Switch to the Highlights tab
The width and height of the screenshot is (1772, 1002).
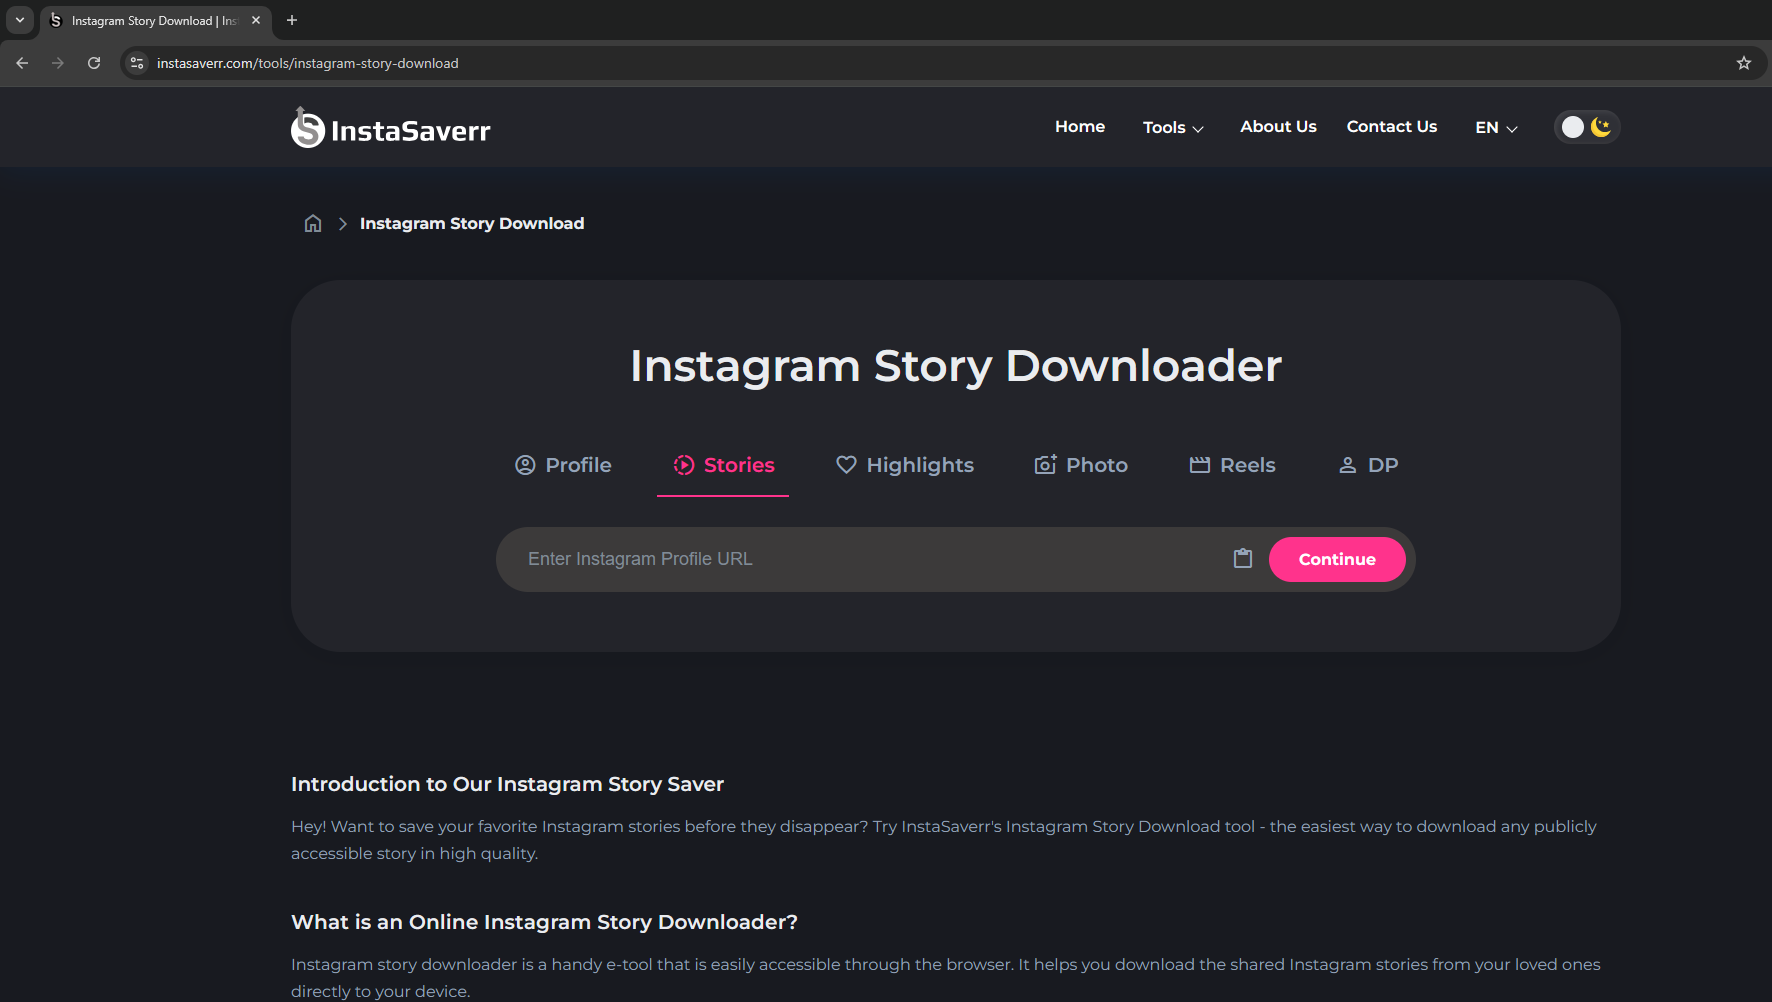click(905, 465)
